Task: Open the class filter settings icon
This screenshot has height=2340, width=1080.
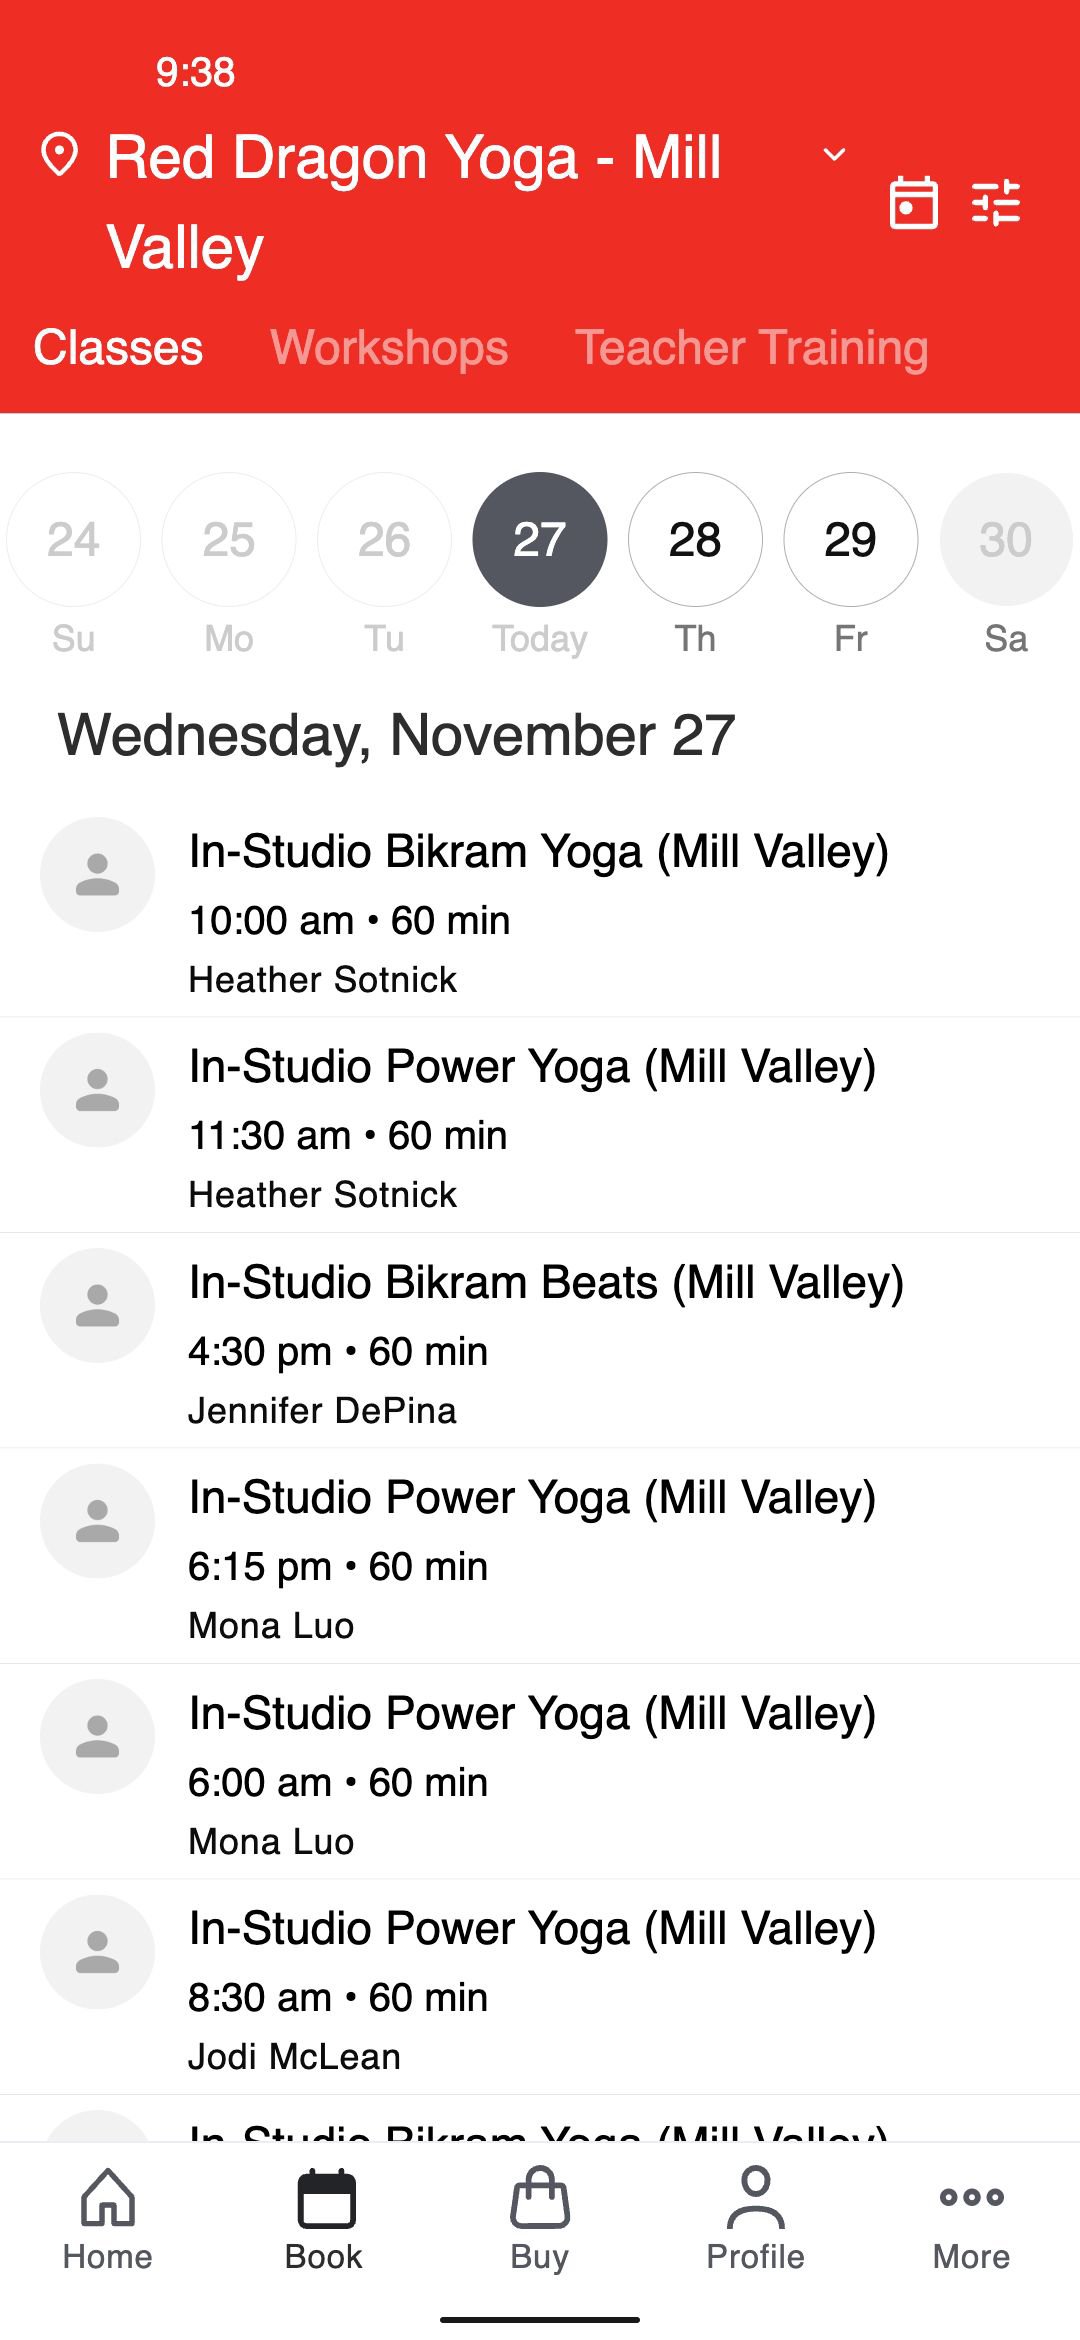Action: (996, 203)
